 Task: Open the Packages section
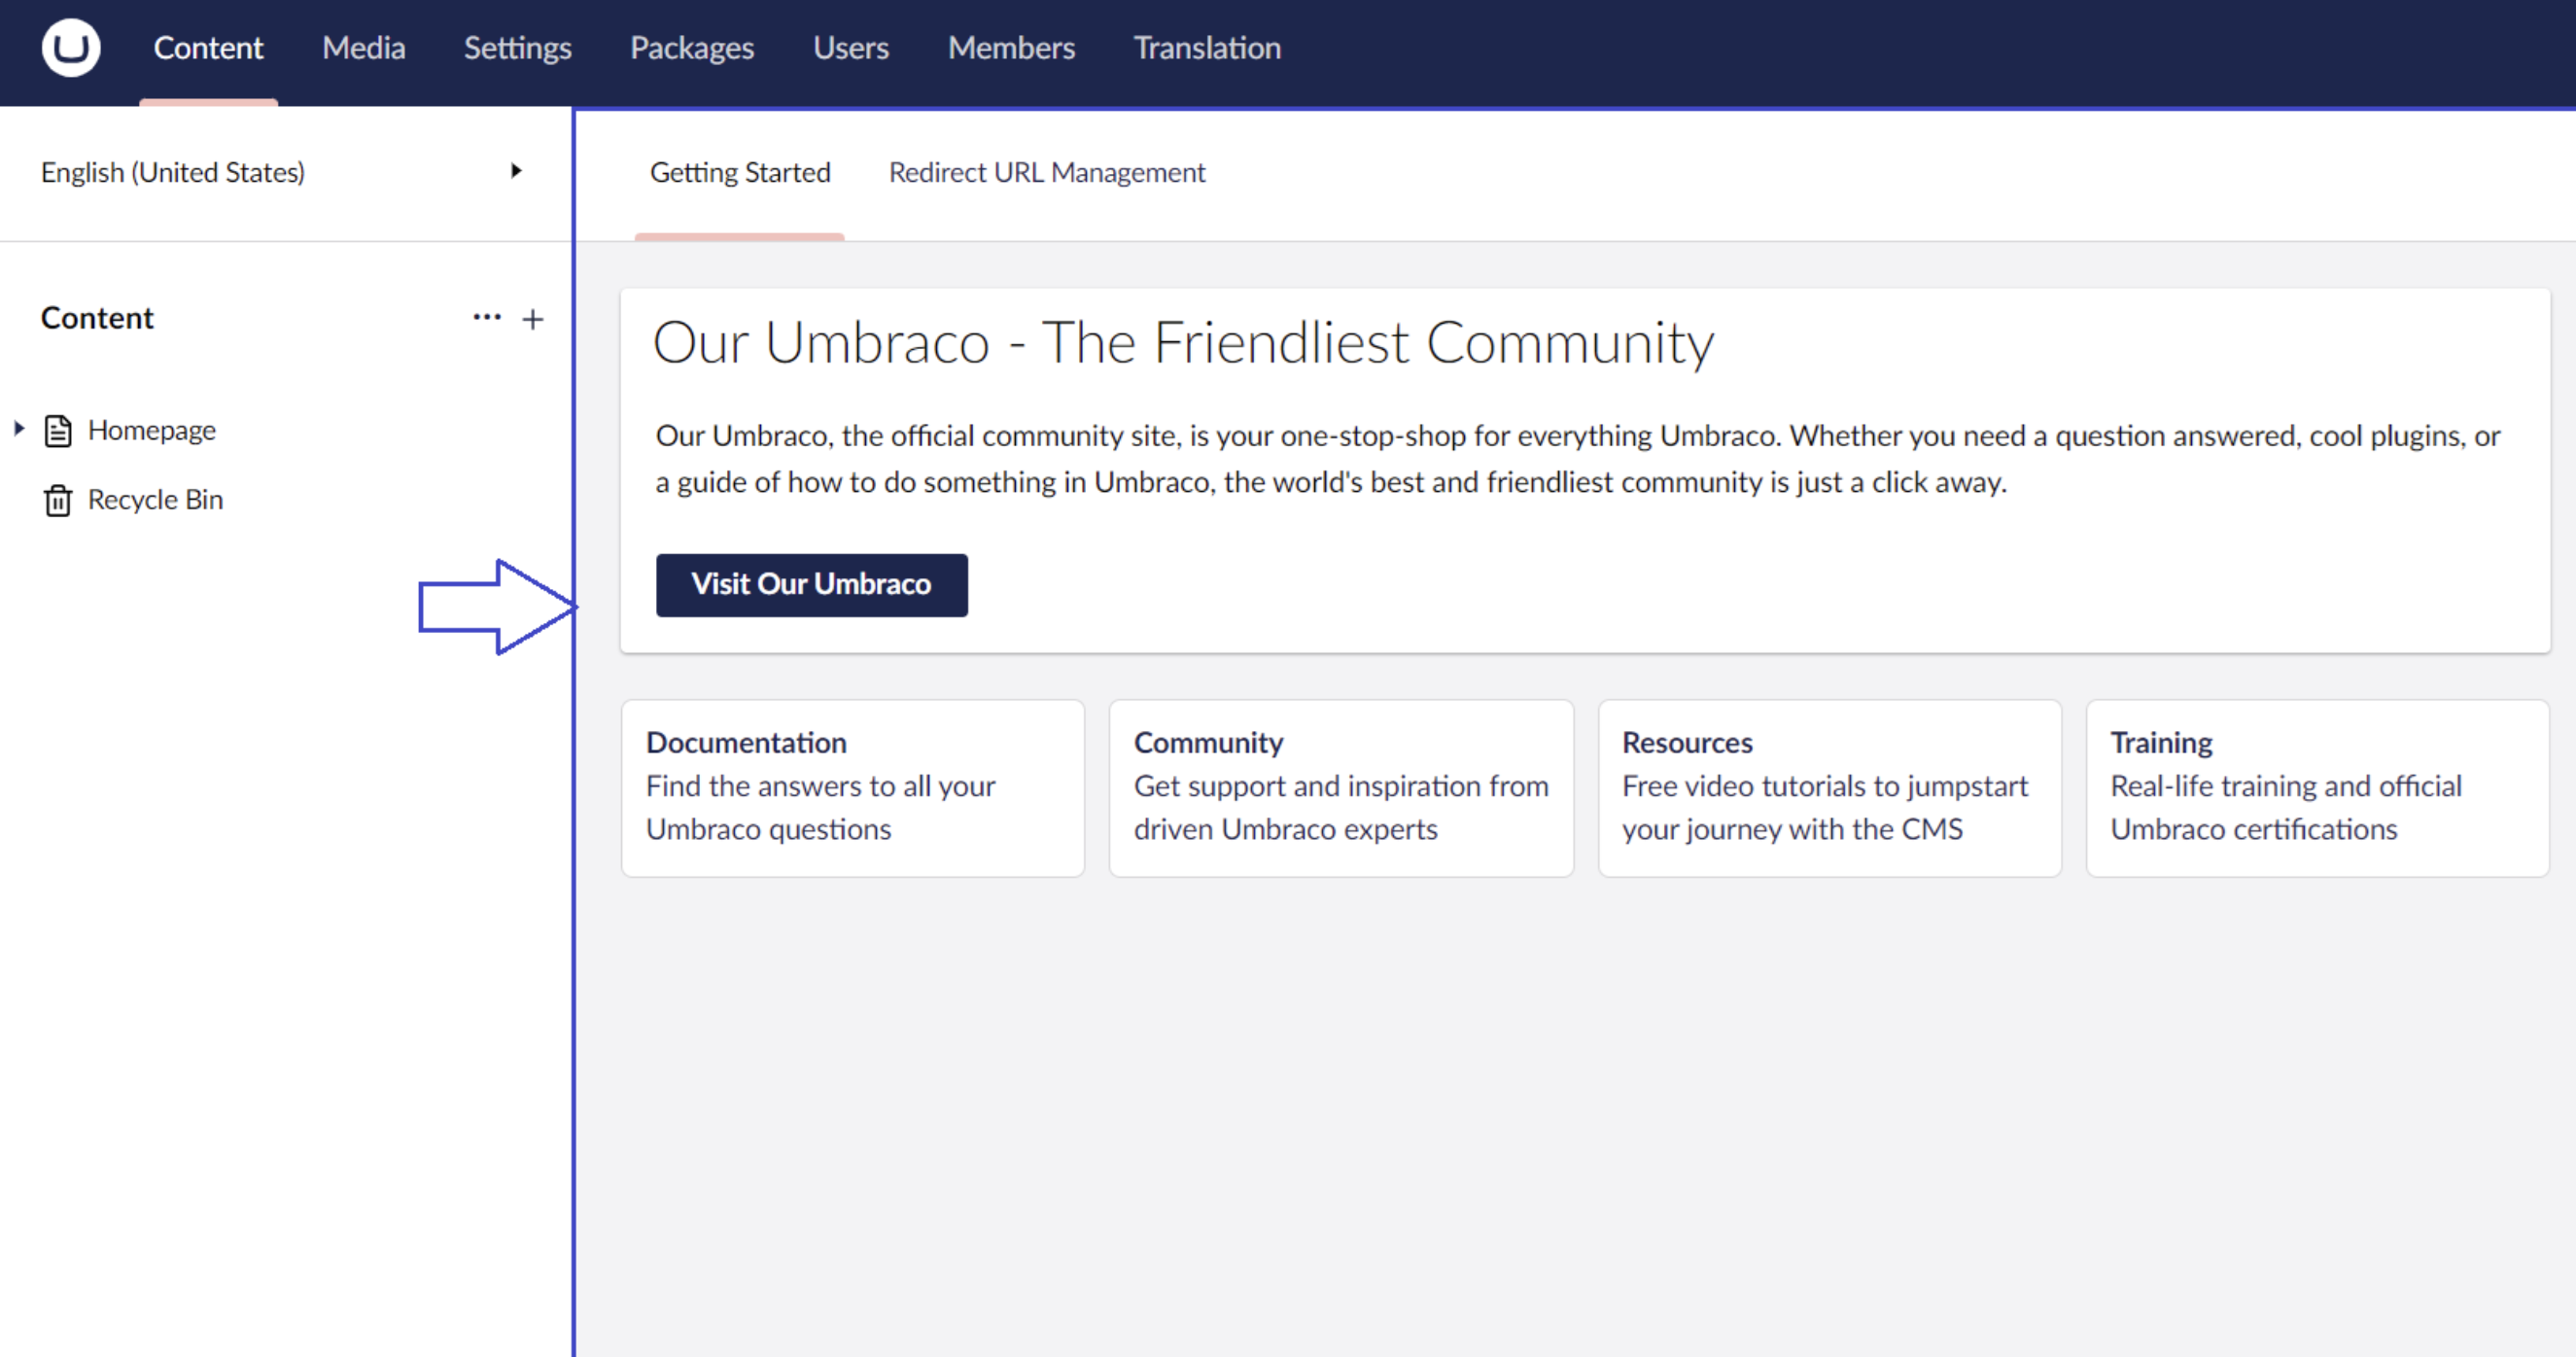point(691,47)
